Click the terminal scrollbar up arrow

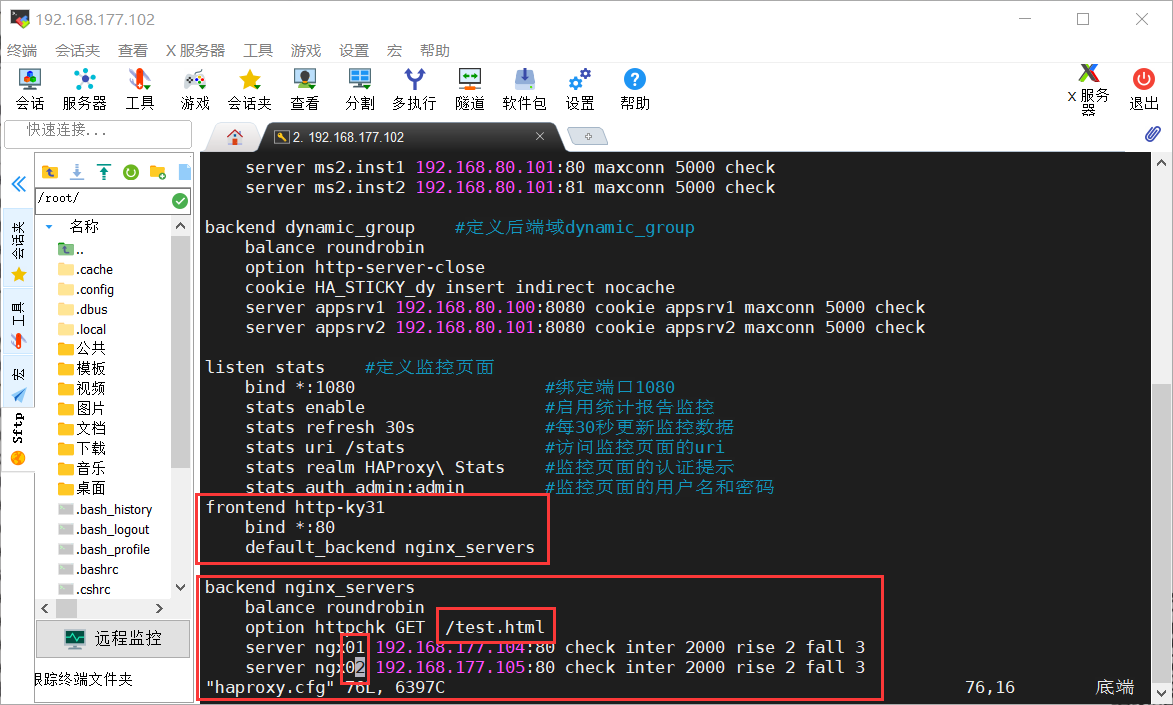tap(1161, 163)
